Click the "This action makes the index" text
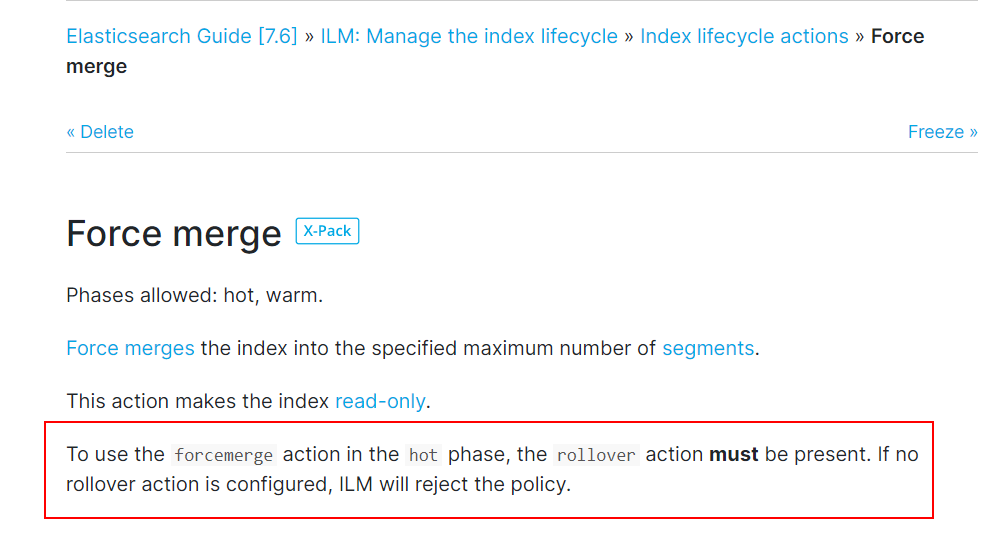The image size is (991, 541). point(198,401)
